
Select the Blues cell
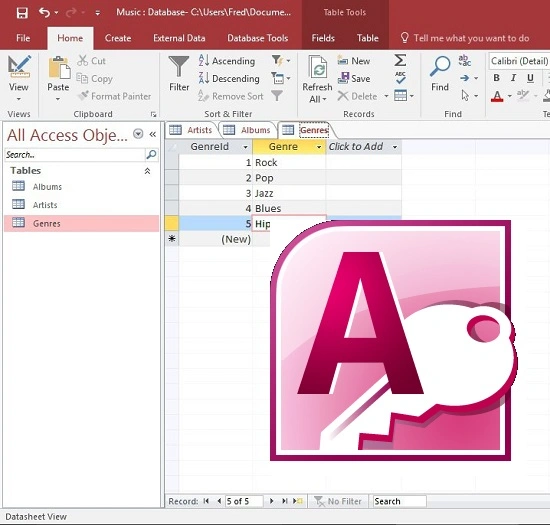click(289, 208)
